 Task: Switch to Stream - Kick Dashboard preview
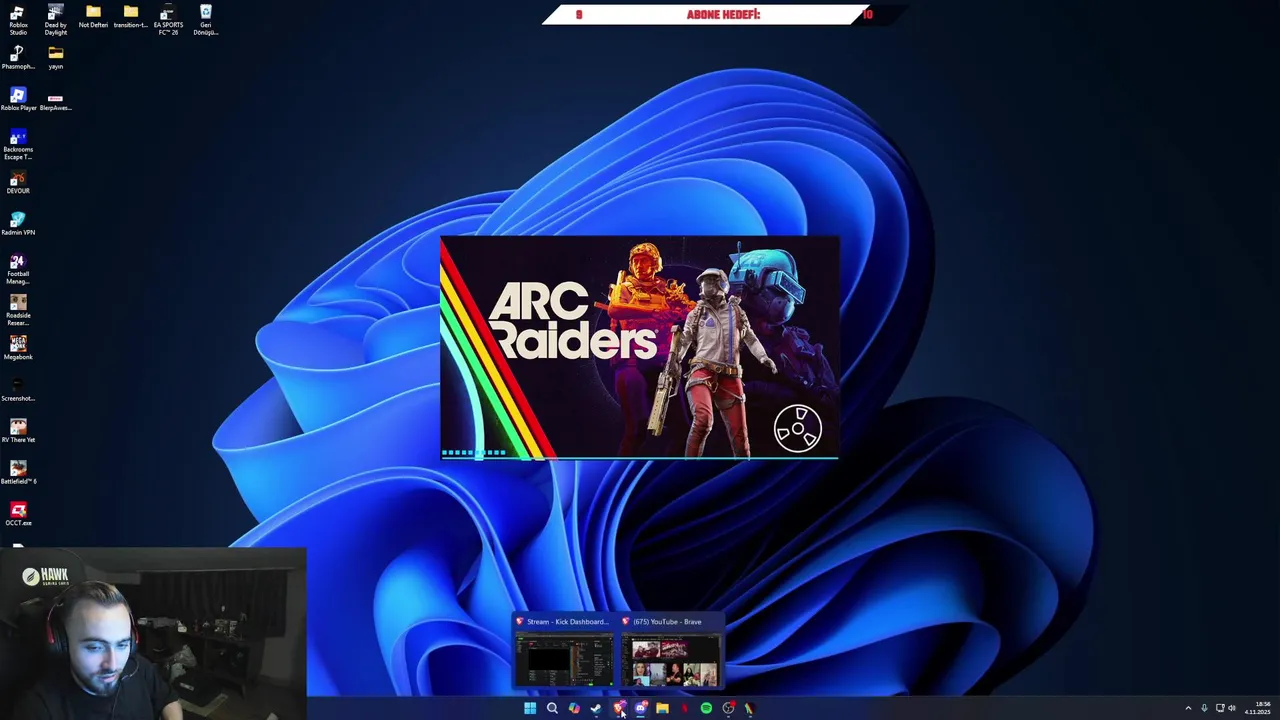[x=564, y=662]
